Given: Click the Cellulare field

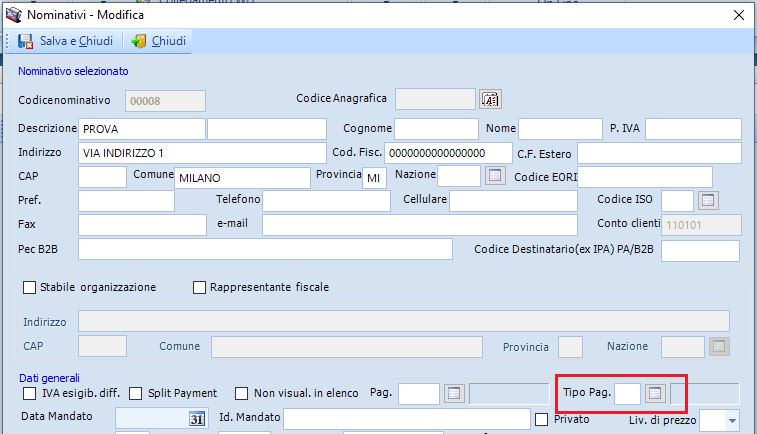Looking at the screenshot, I should pos(513,201).
